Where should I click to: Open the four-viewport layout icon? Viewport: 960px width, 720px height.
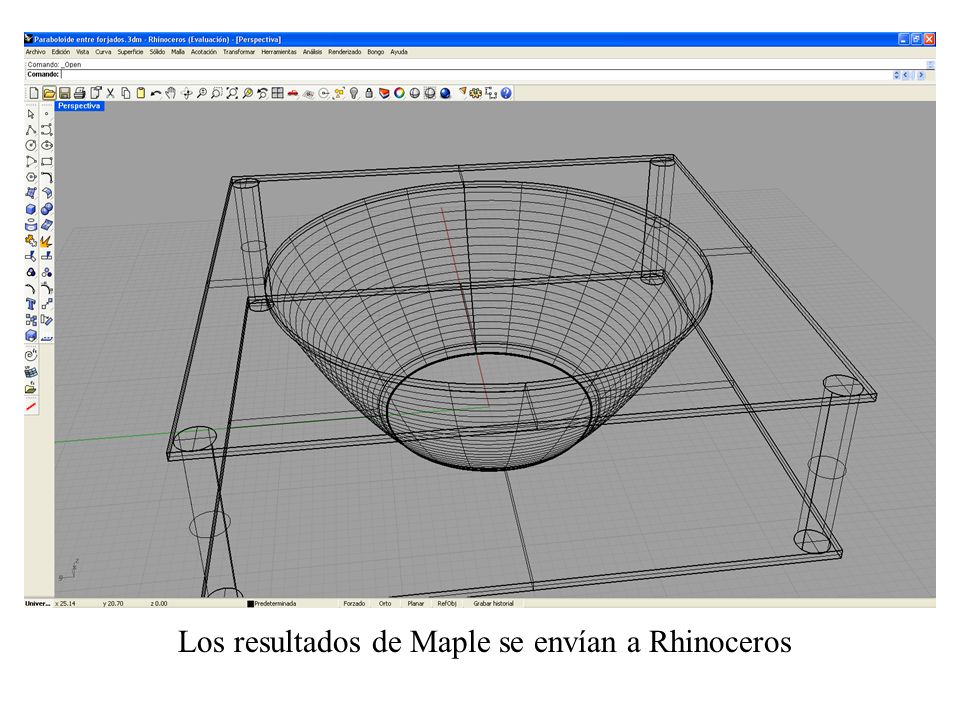coord(277,93)
